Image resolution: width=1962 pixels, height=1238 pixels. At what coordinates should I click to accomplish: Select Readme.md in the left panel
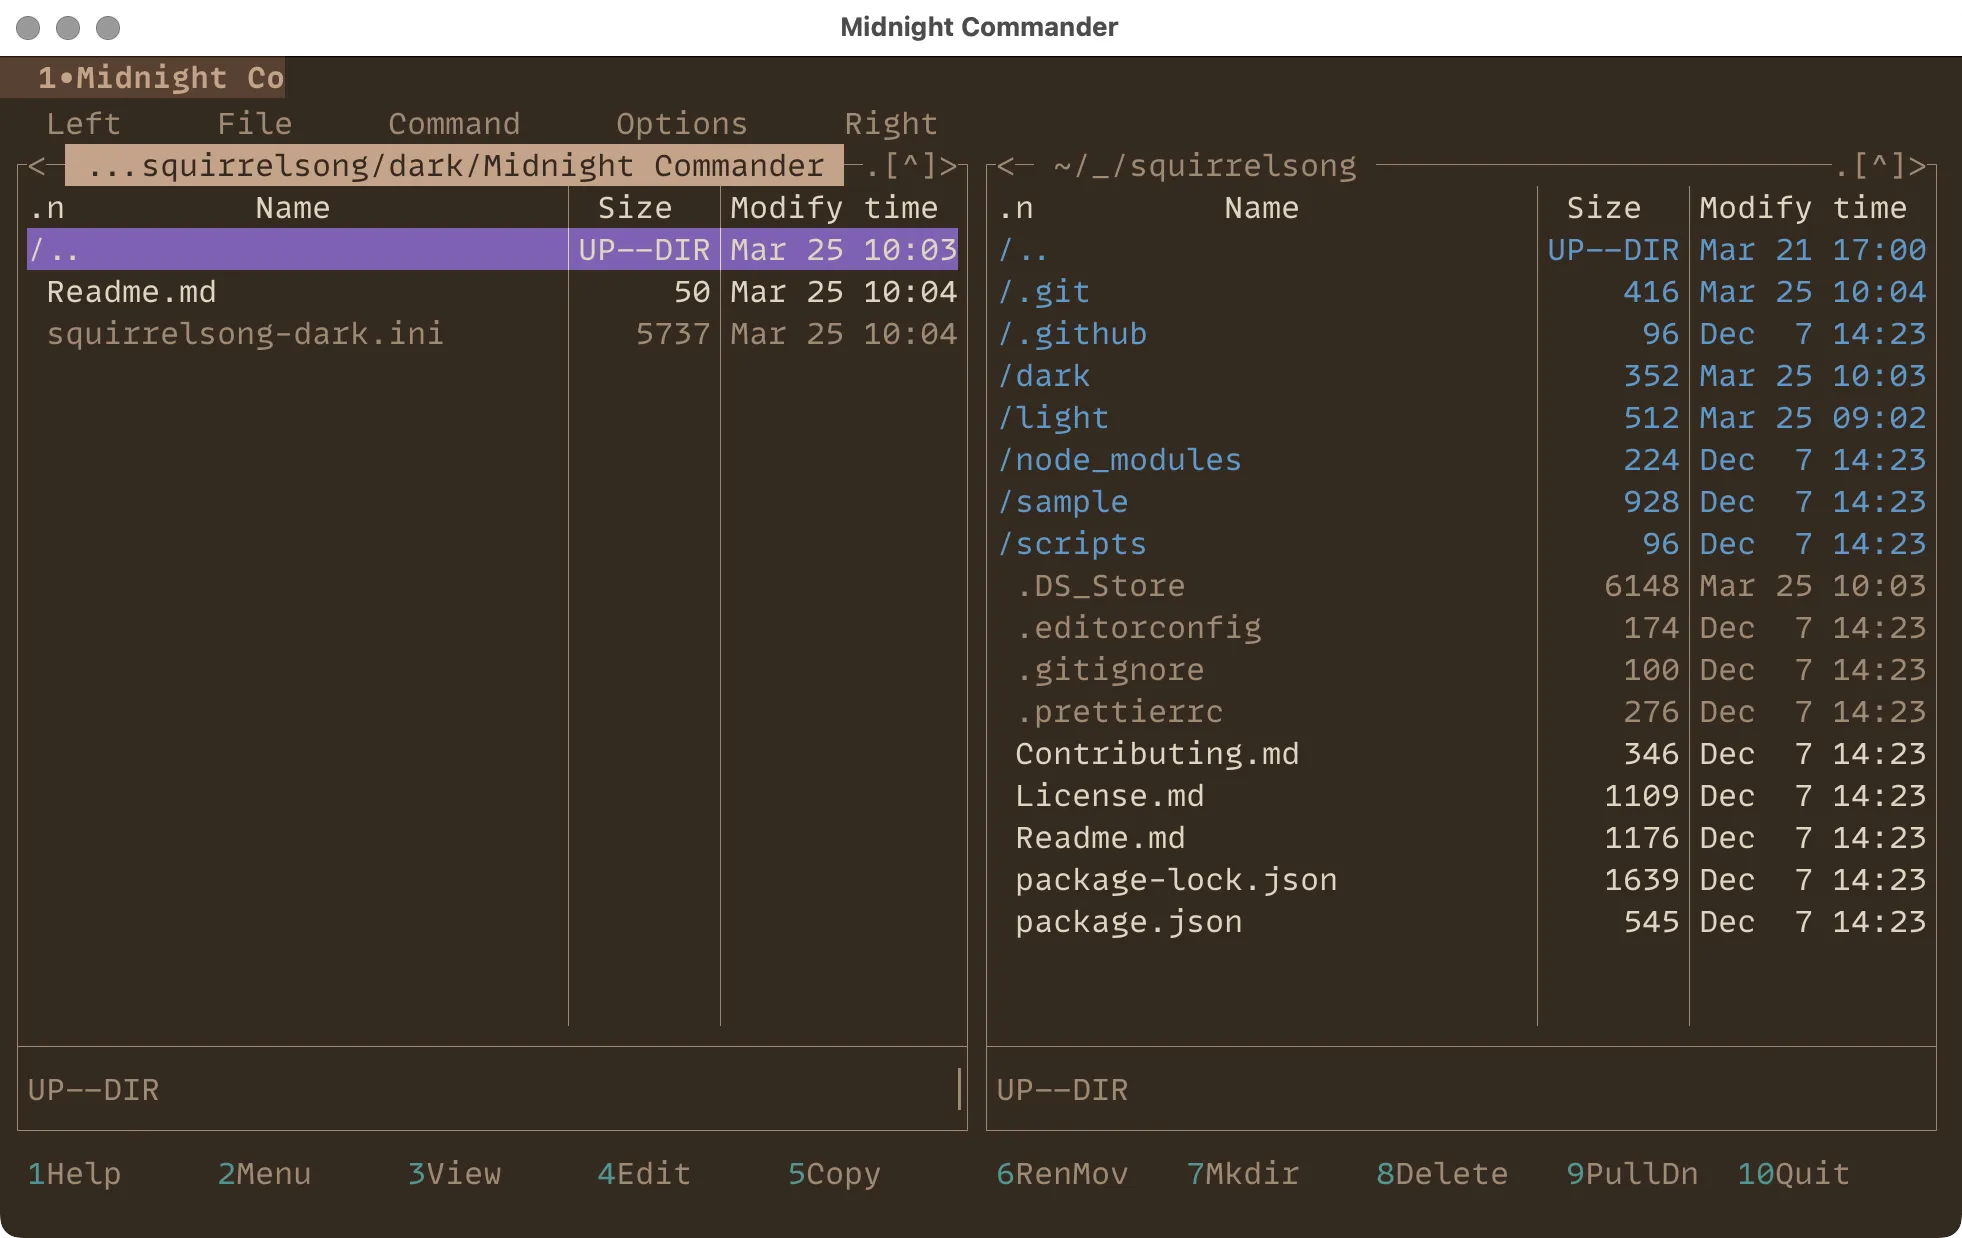click(x=131, y=291)
